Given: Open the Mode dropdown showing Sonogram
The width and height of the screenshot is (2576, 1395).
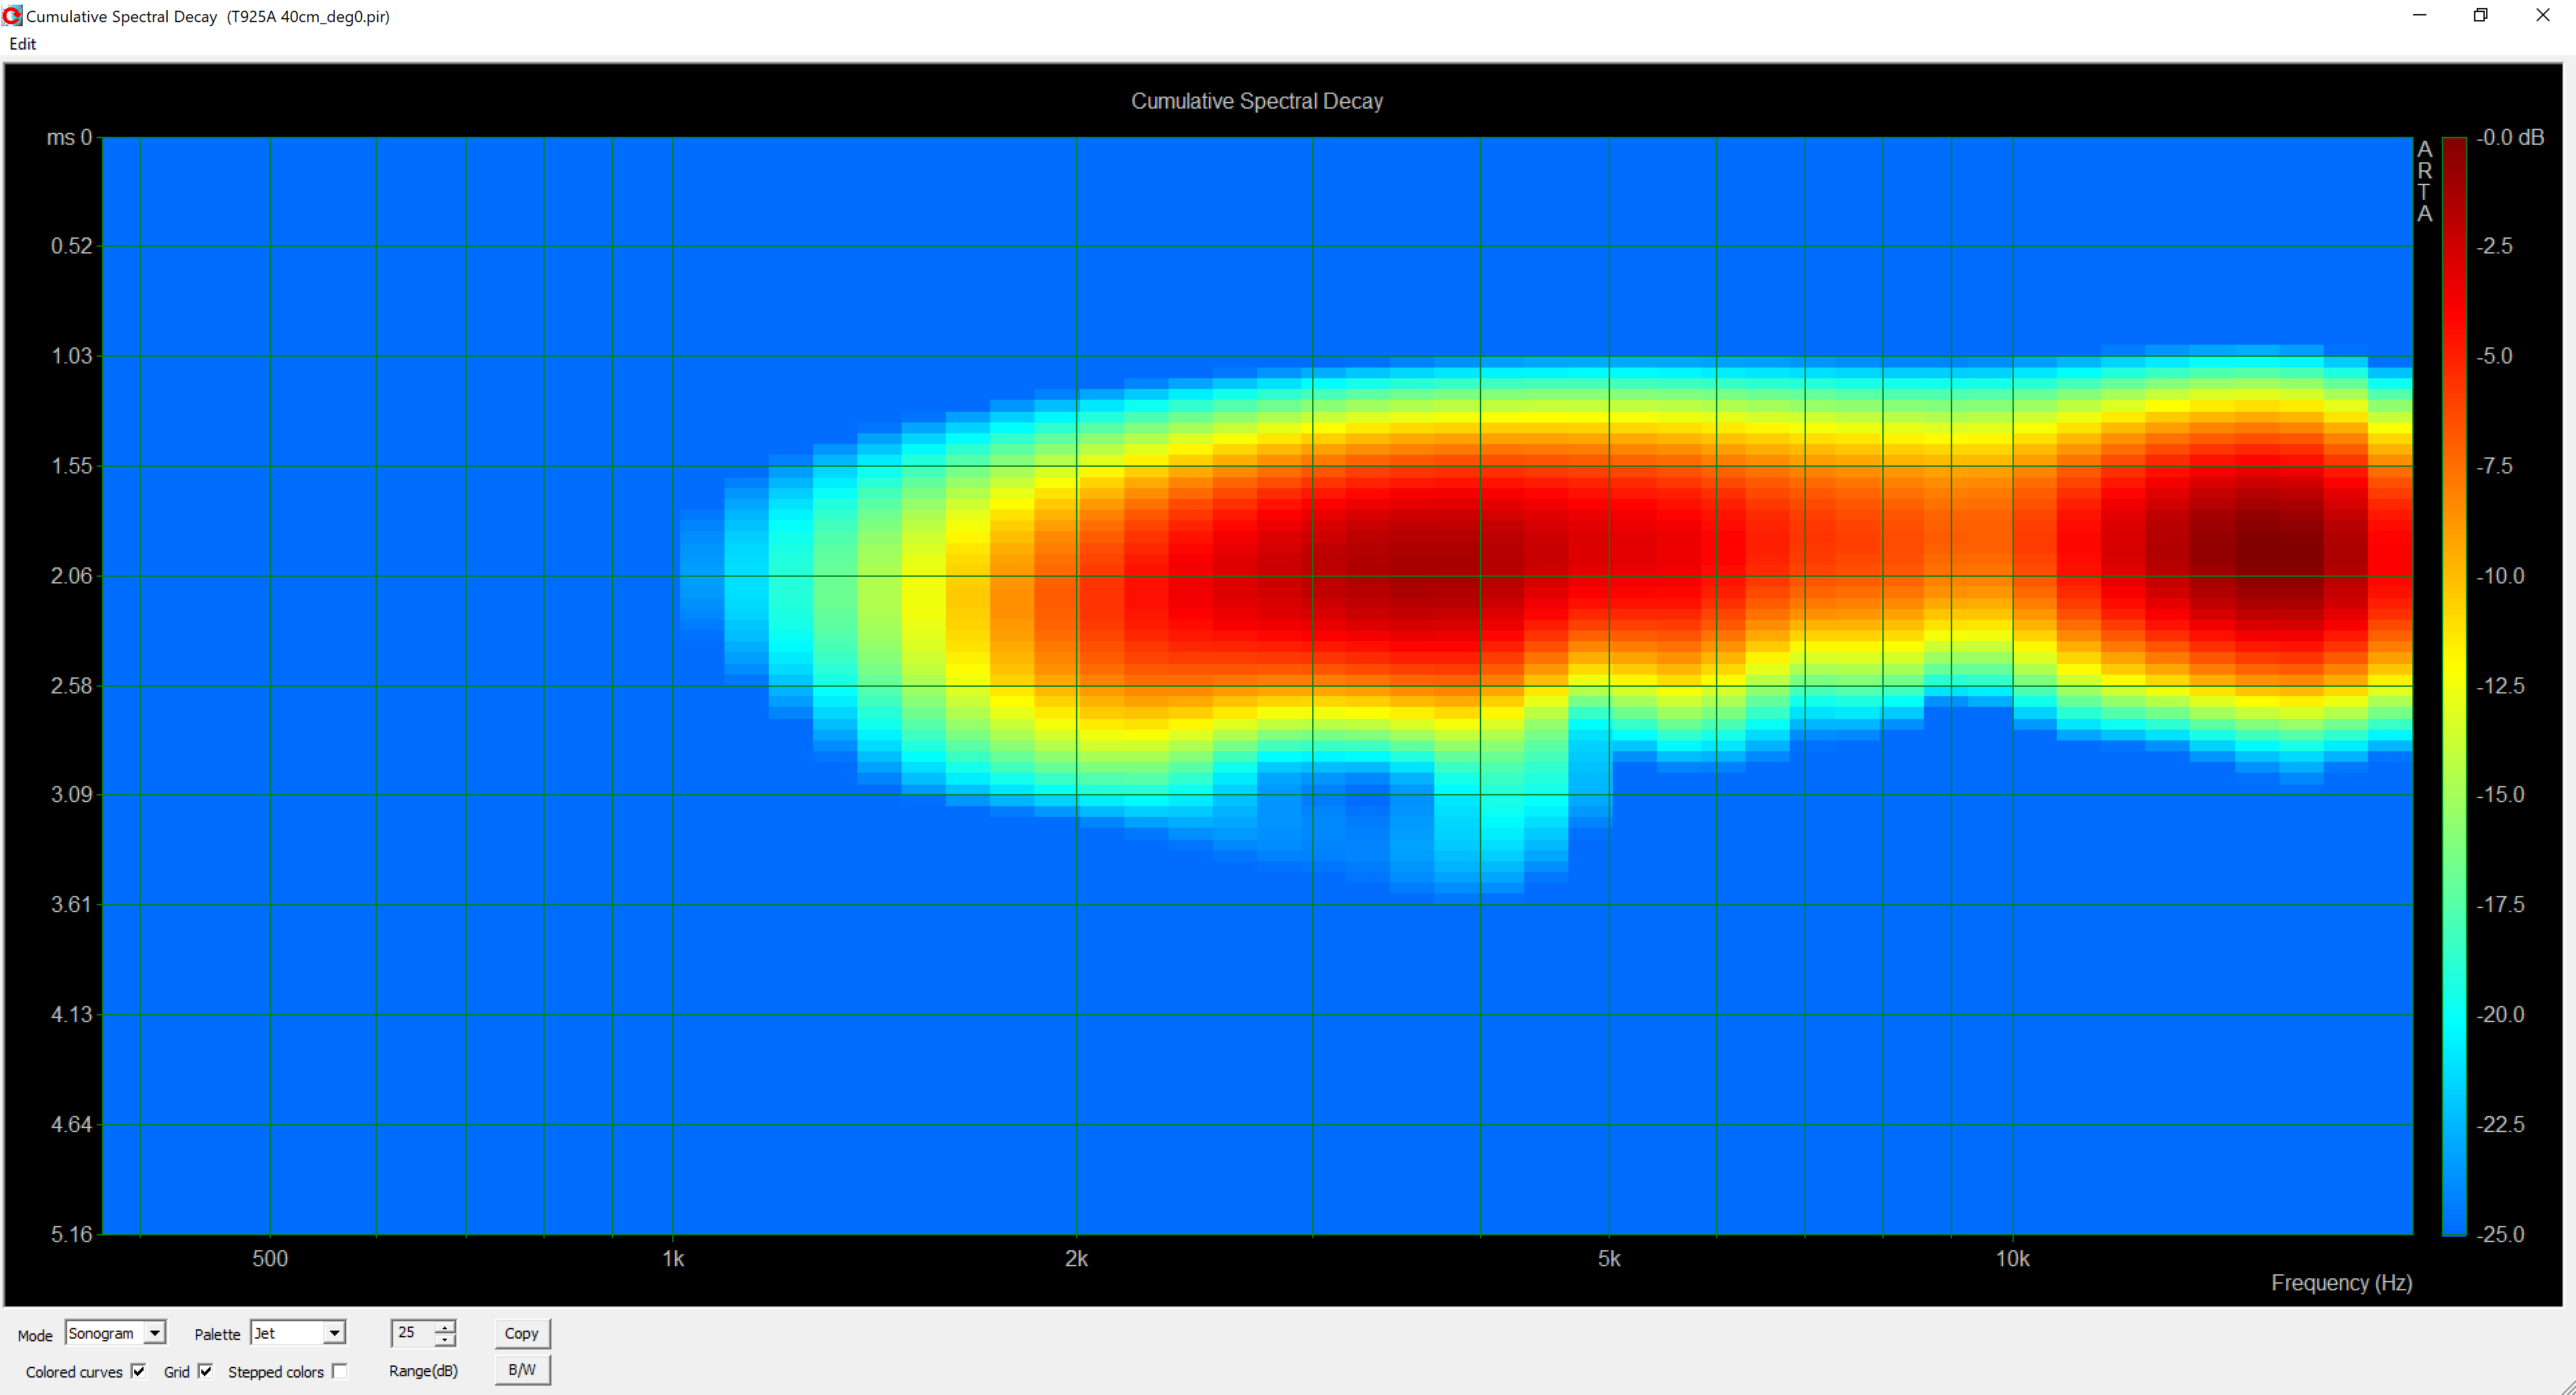Looking at the screenshot, I should click(x=115, y=1333).
